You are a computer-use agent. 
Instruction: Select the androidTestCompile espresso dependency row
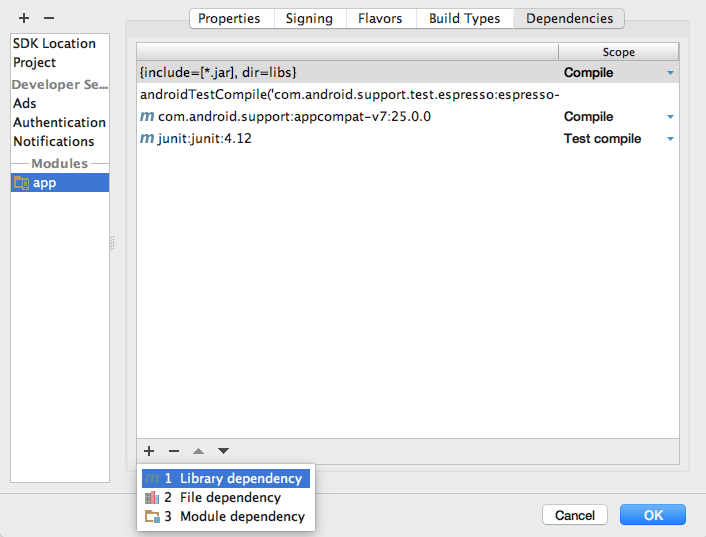pos(350,95)
